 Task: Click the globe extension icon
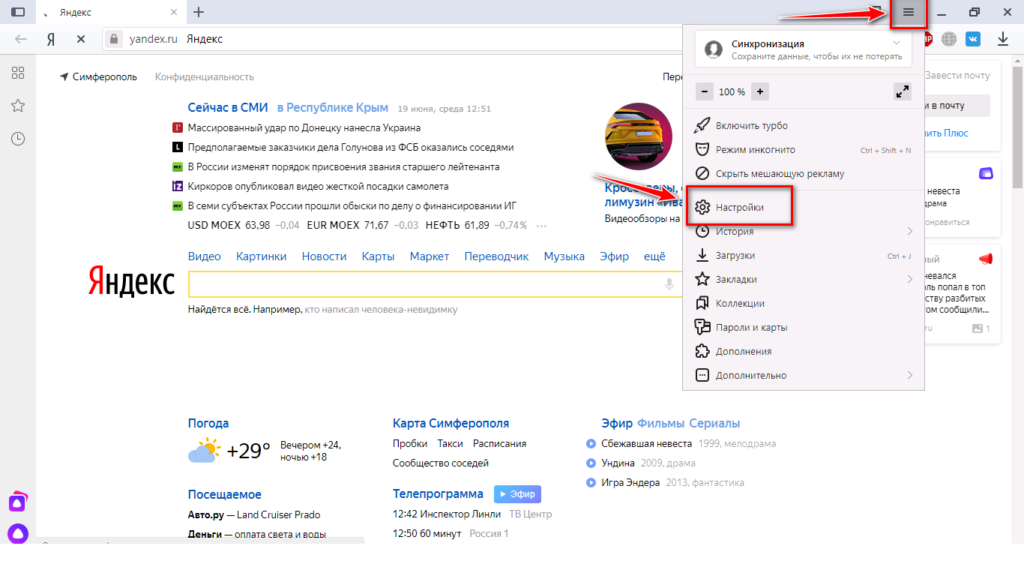pyautogui.click(x=949, y=39)
